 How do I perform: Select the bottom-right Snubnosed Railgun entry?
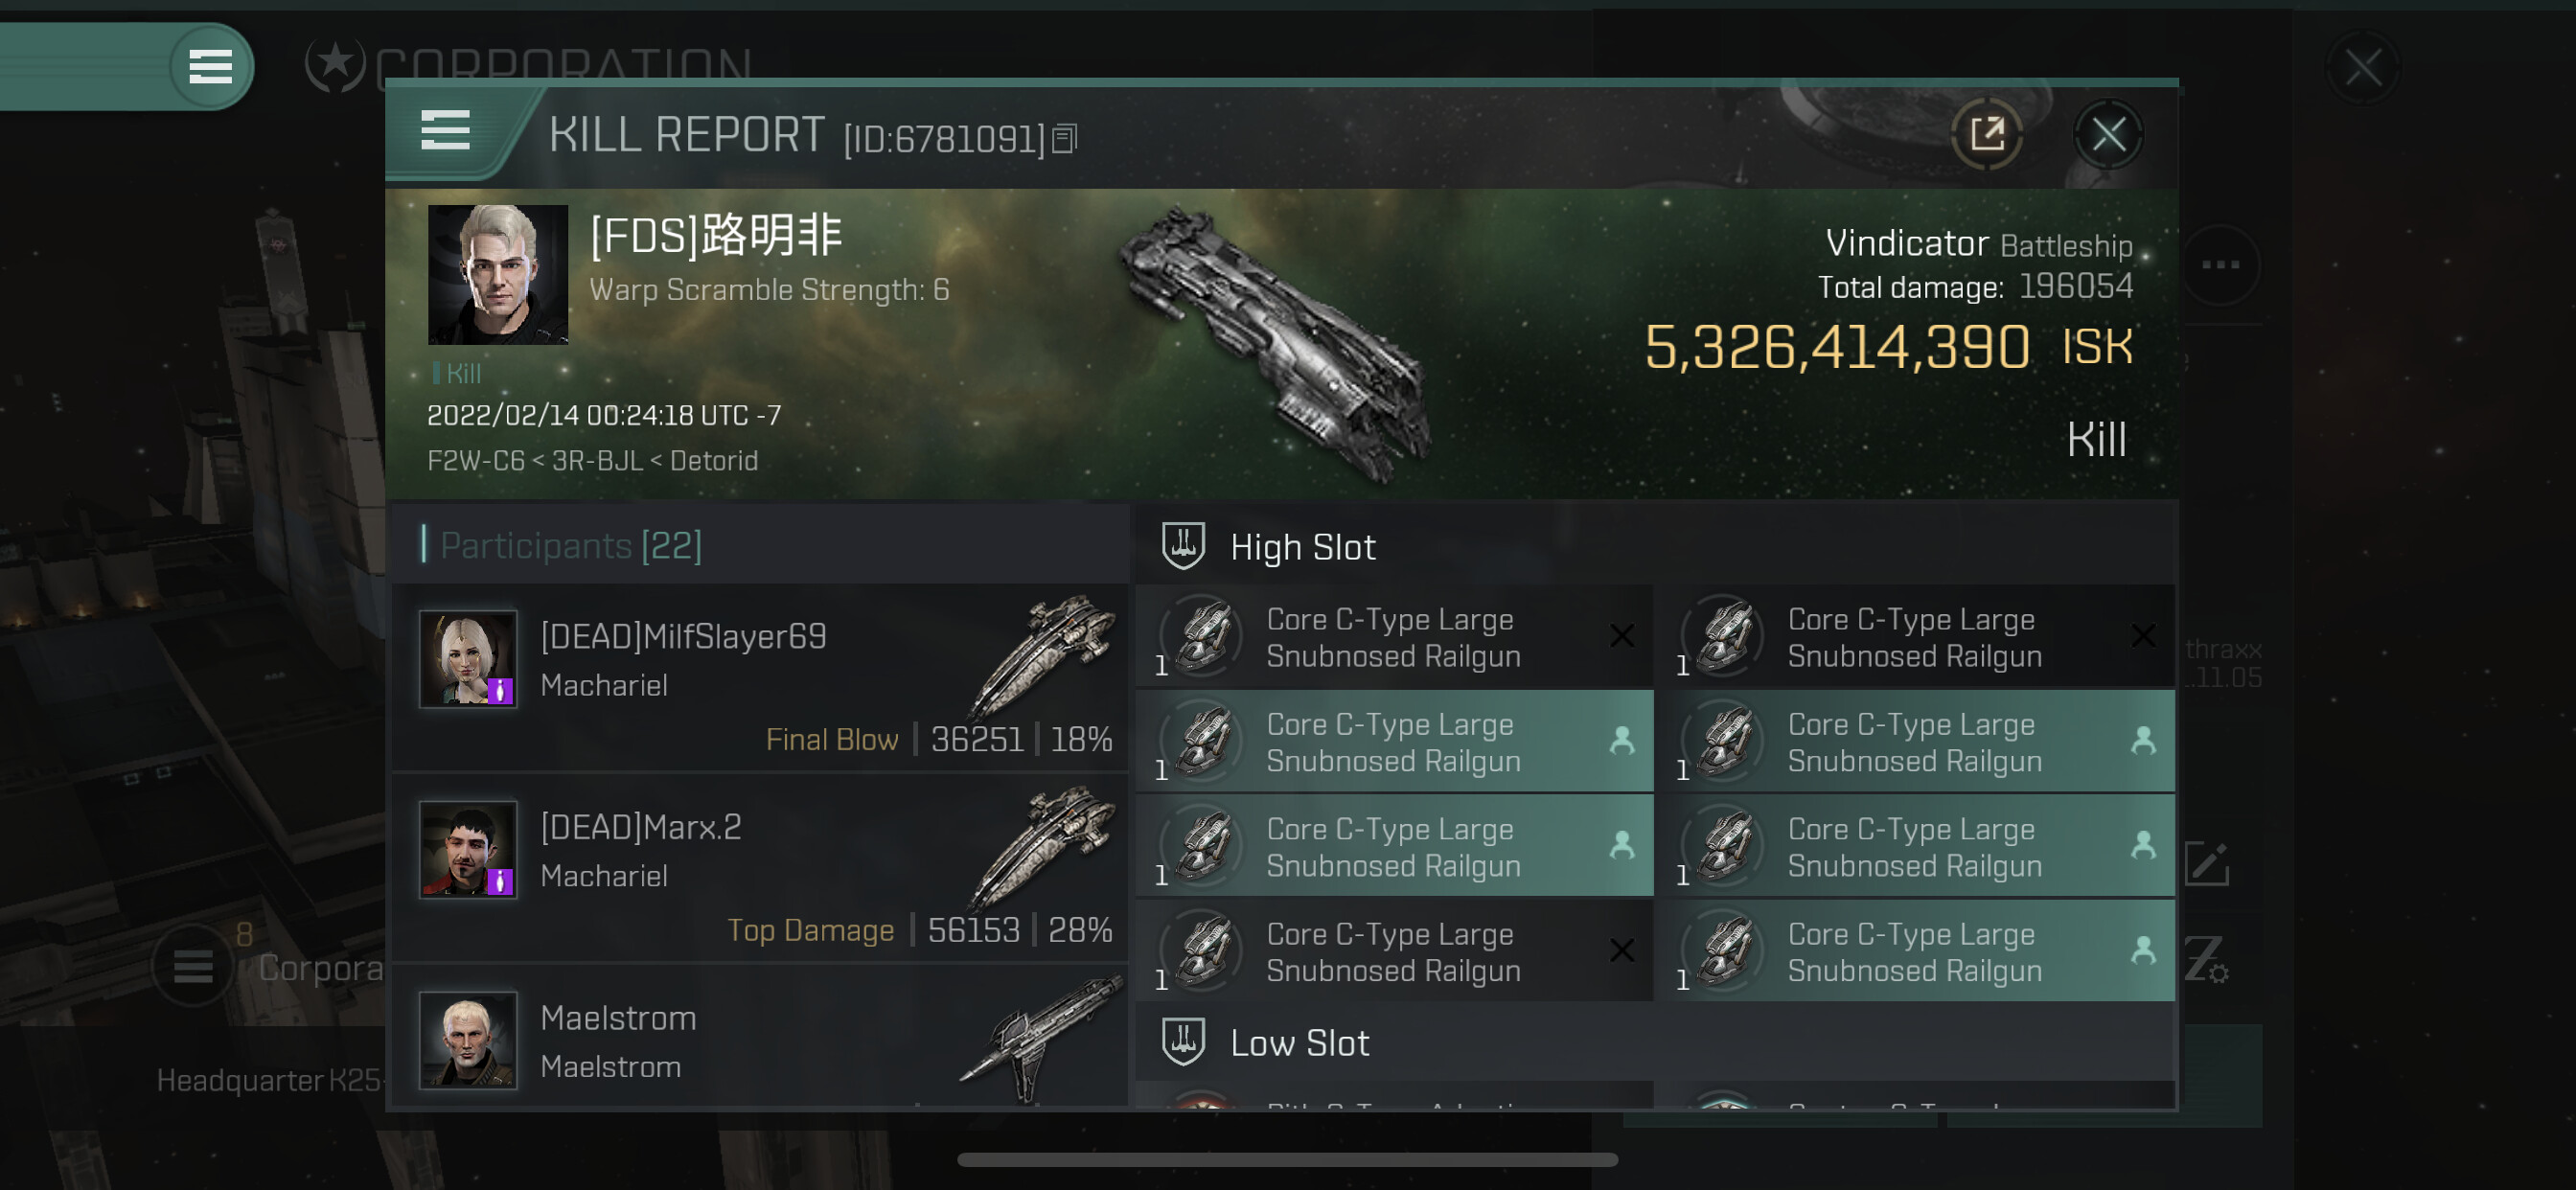click(1916, 951)
